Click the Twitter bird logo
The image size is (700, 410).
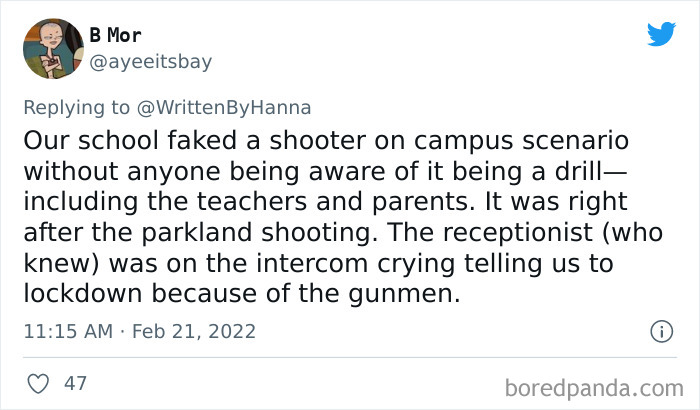coord(662,35)
